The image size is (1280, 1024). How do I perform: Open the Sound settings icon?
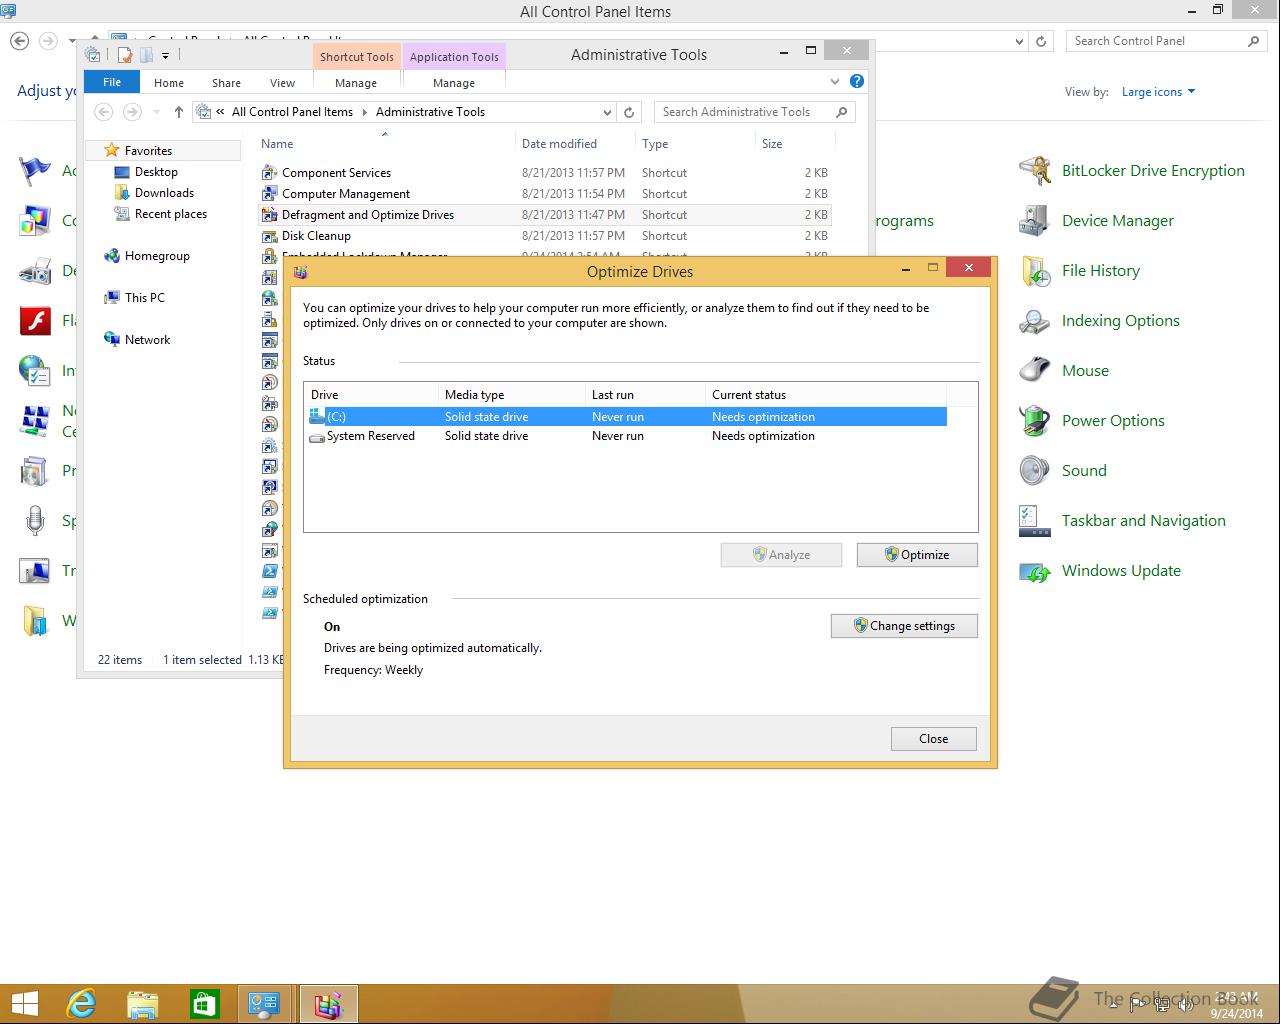coord(1035,471)
